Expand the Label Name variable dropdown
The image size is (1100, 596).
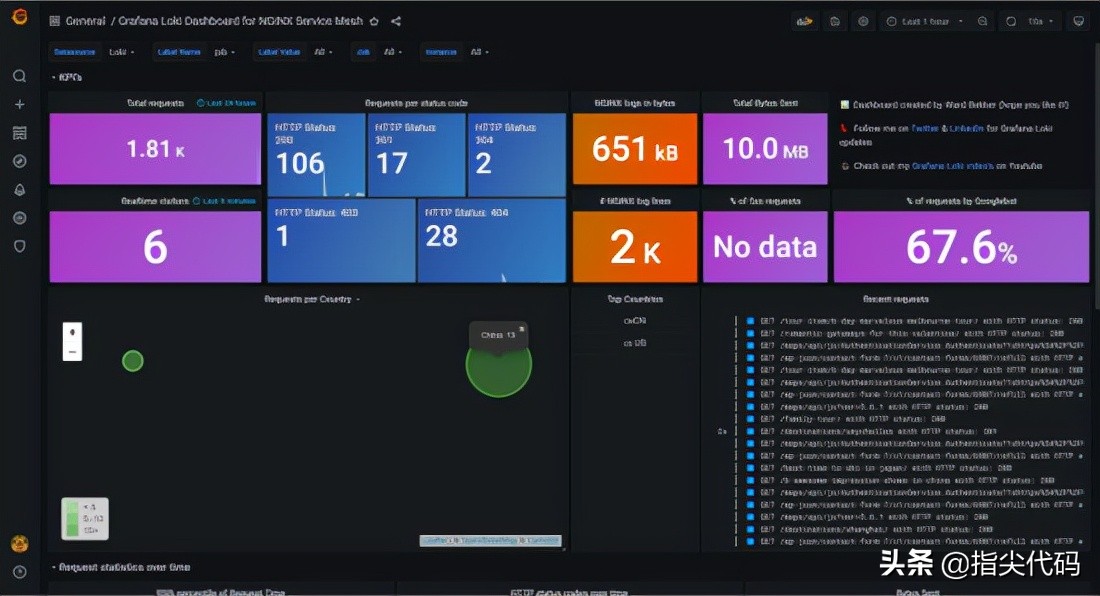click(224, 52)
